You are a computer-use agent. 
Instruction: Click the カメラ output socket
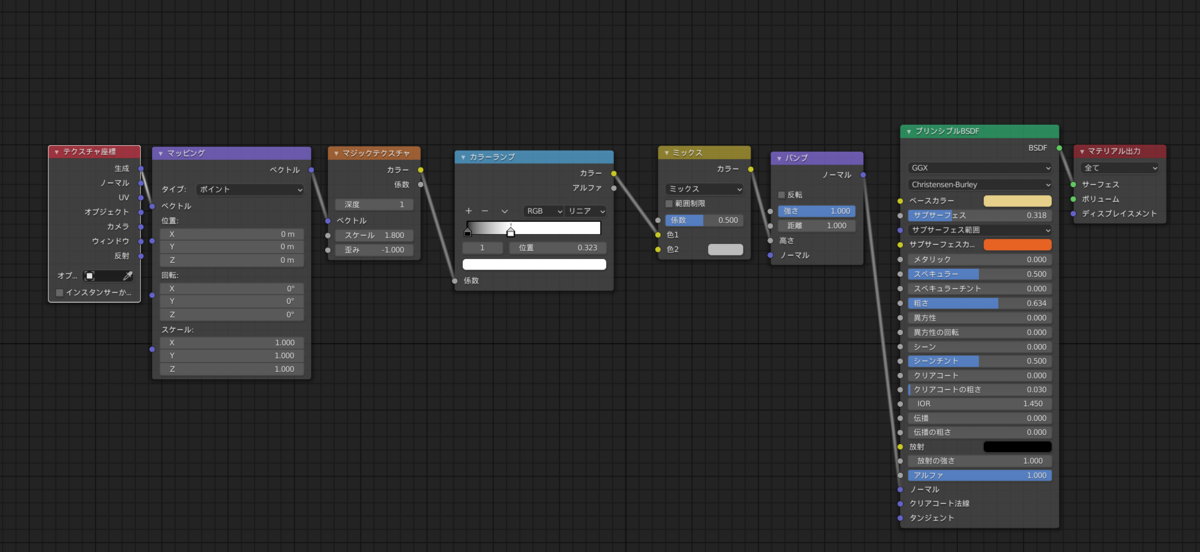pos(141,226)
